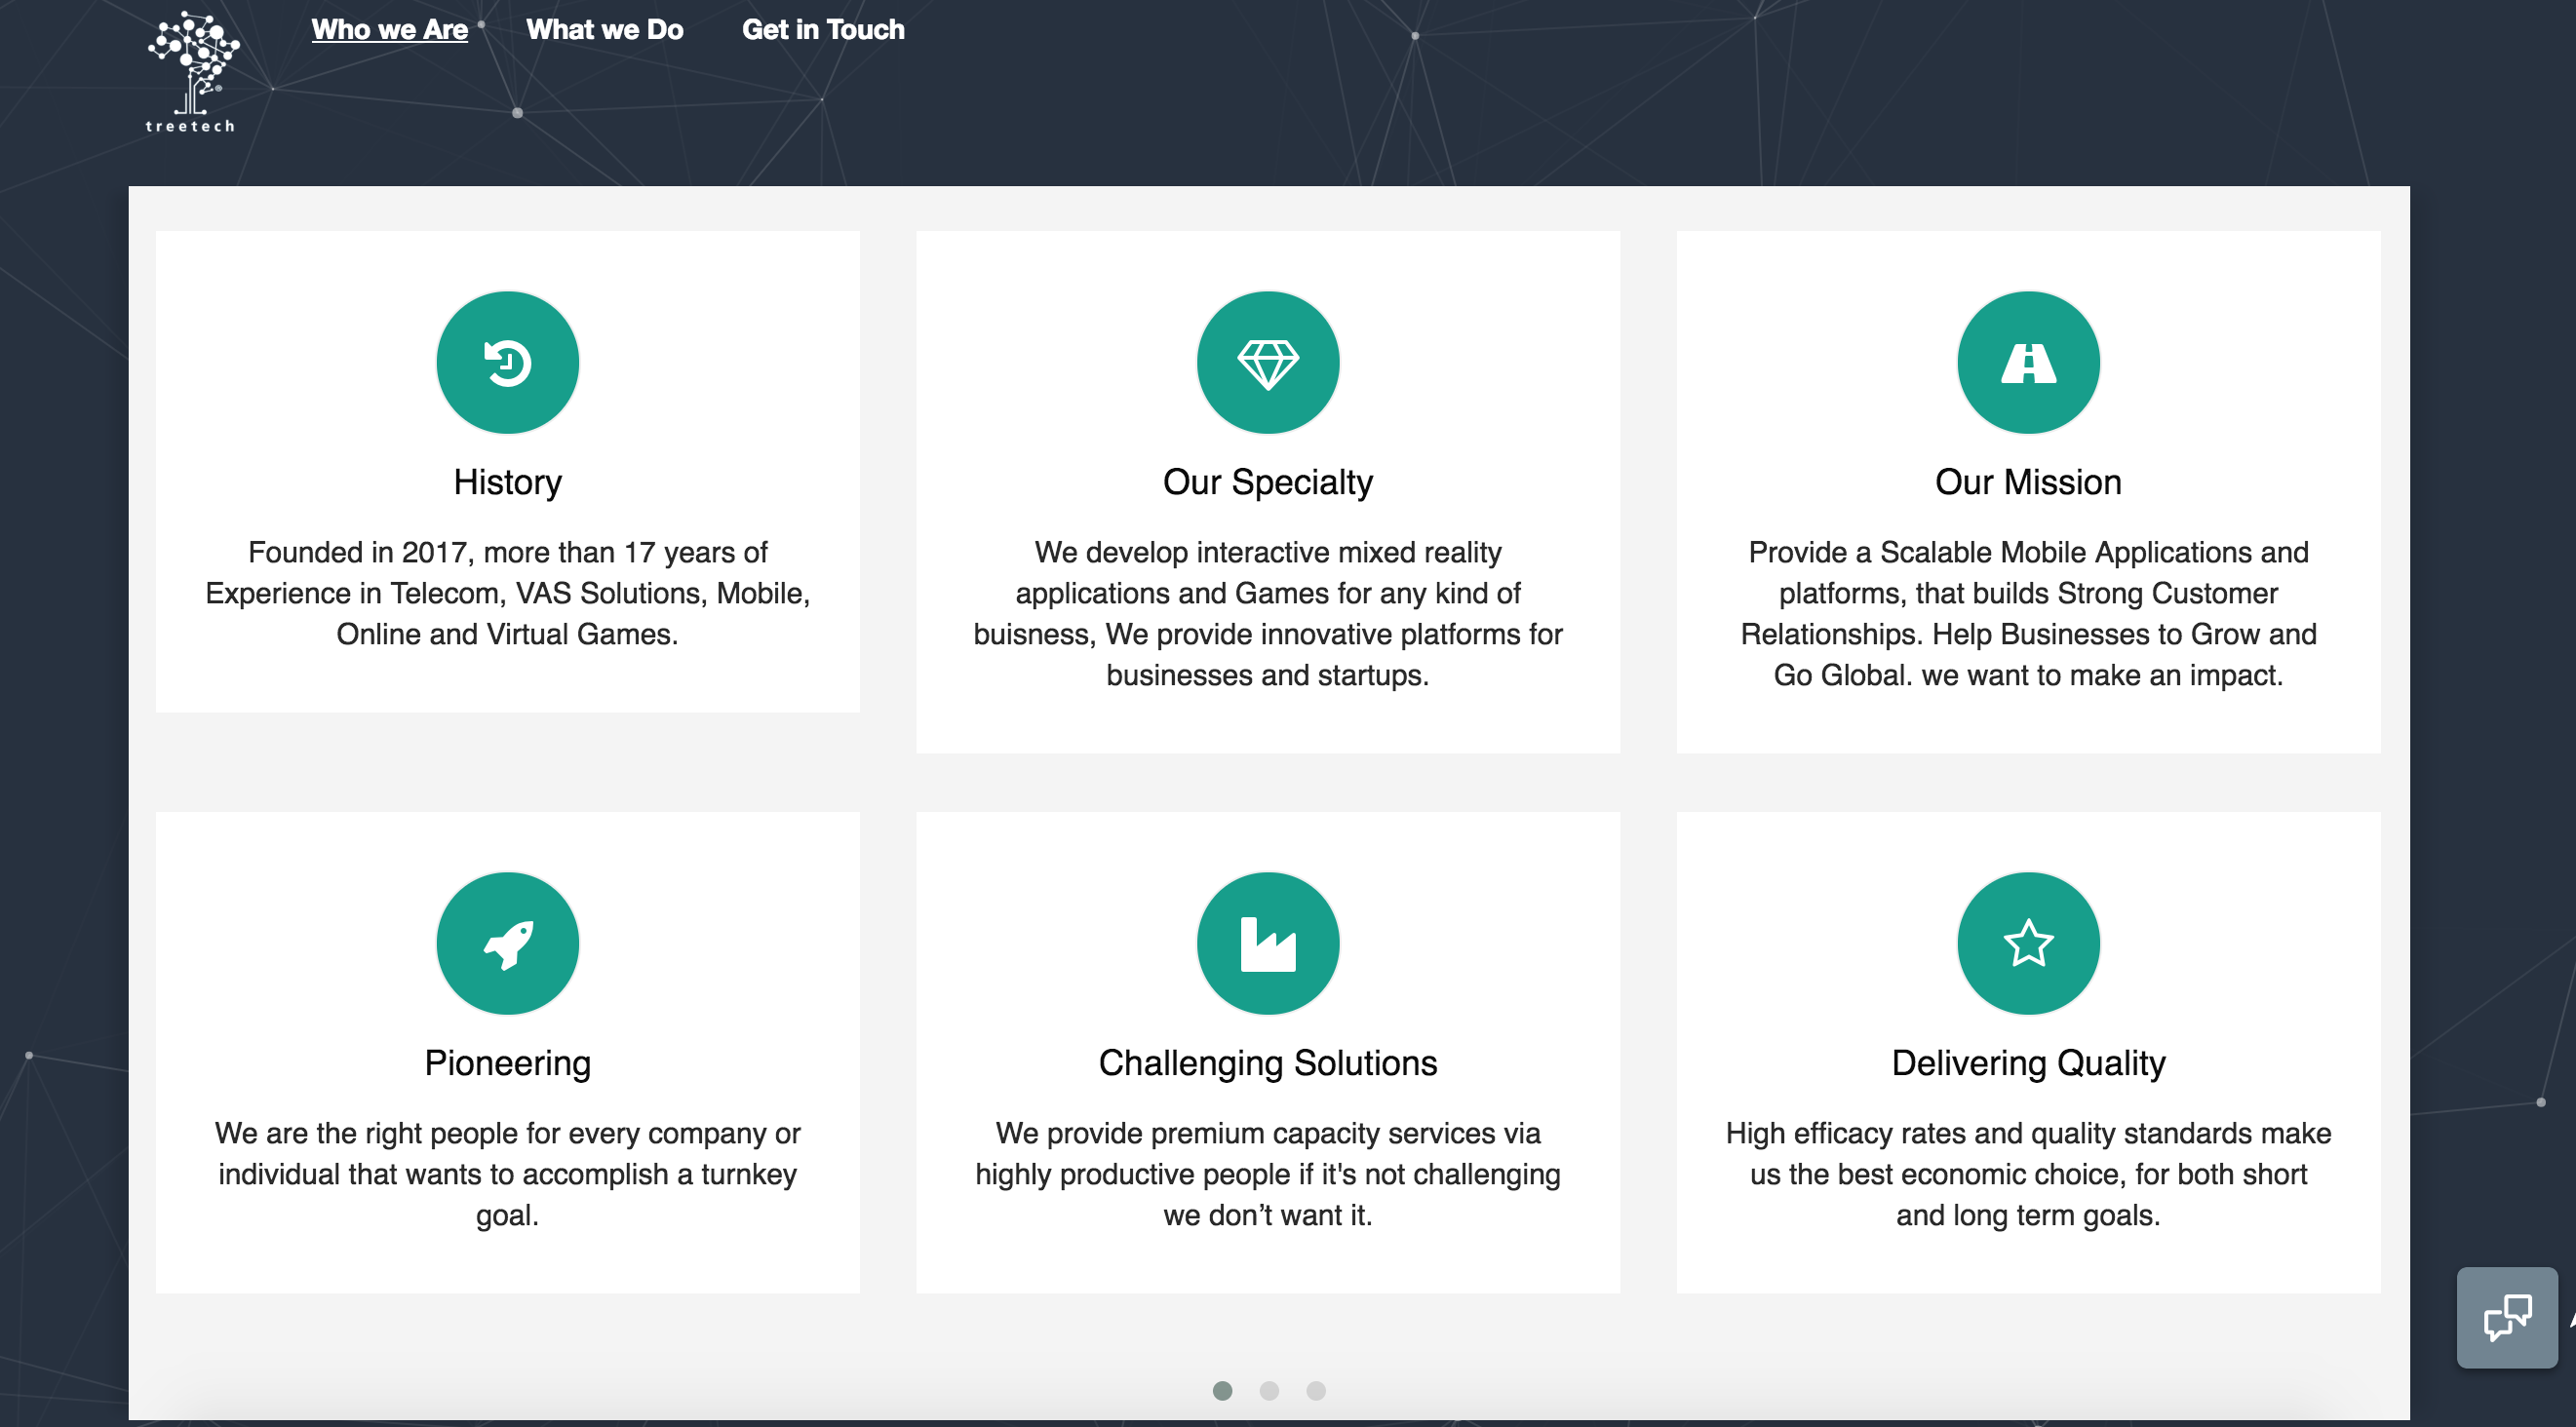Go to the What we Do section

pyautogui.click(x=604, y=29)
